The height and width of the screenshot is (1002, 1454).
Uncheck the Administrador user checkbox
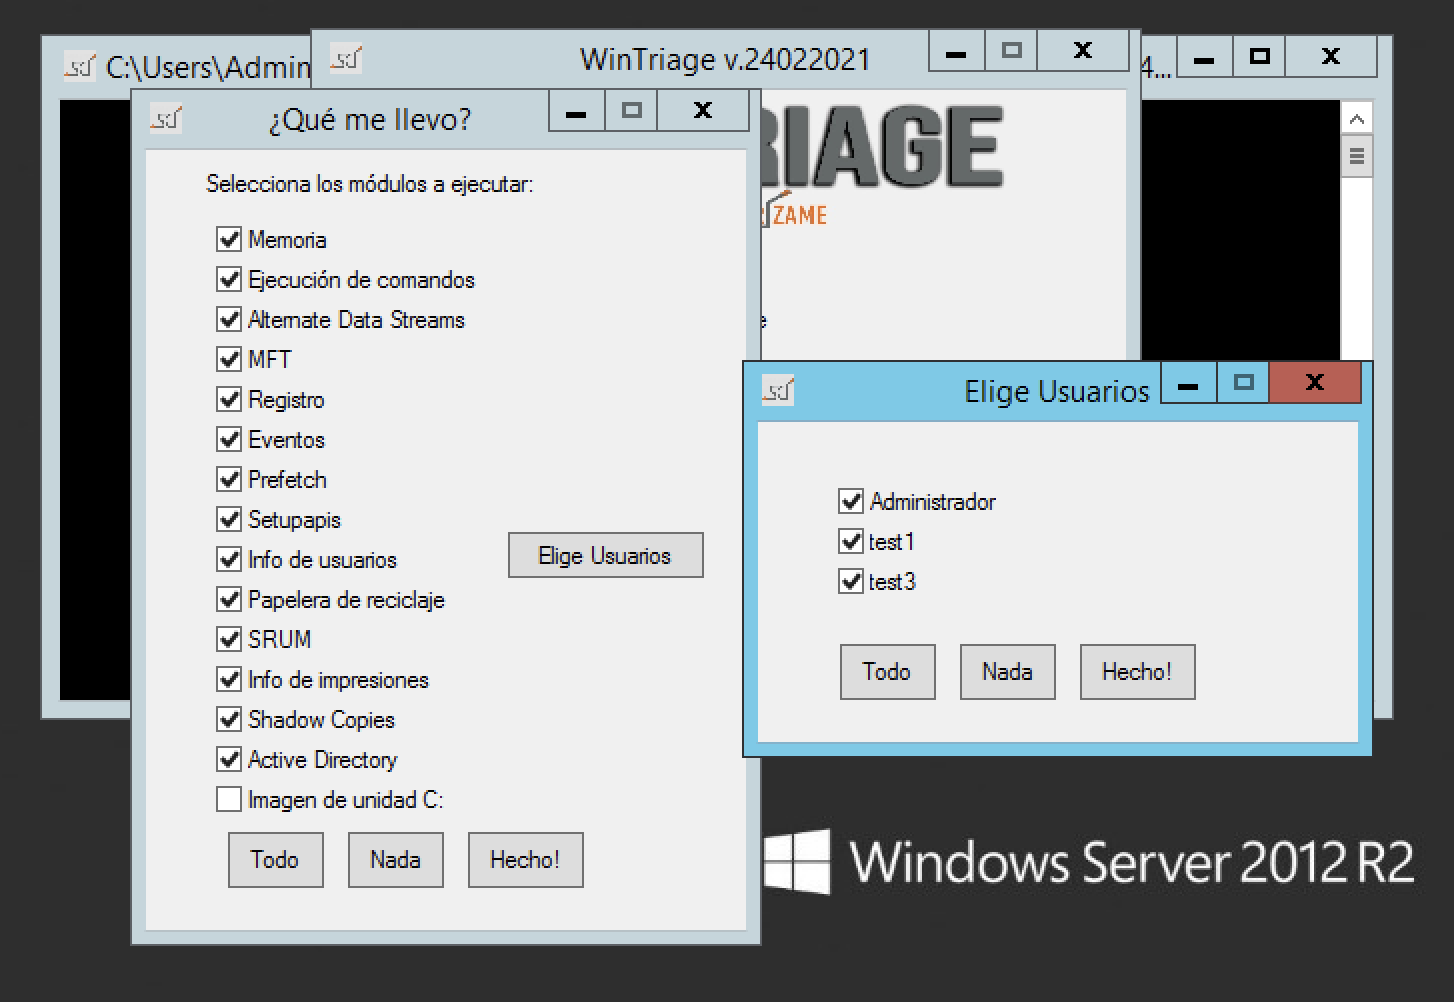point(851,501)
